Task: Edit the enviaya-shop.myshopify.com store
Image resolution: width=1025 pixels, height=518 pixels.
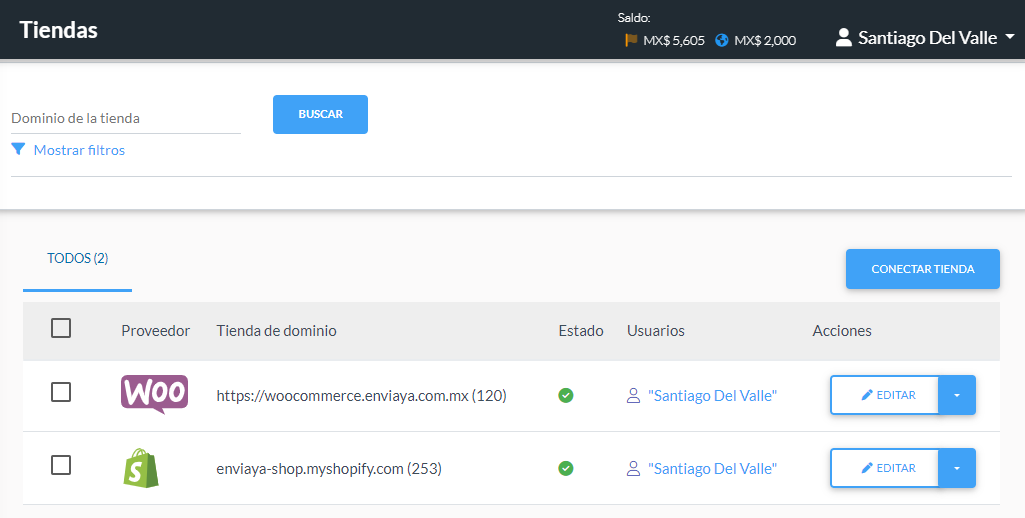Action: click(884, 468)
